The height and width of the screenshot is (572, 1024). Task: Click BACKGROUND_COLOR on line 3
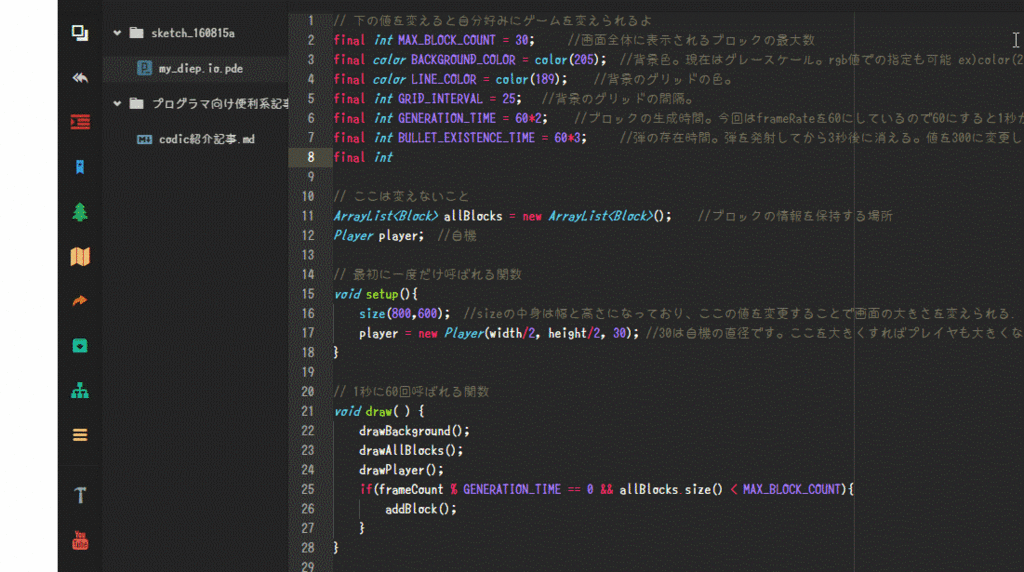(463, 59)
